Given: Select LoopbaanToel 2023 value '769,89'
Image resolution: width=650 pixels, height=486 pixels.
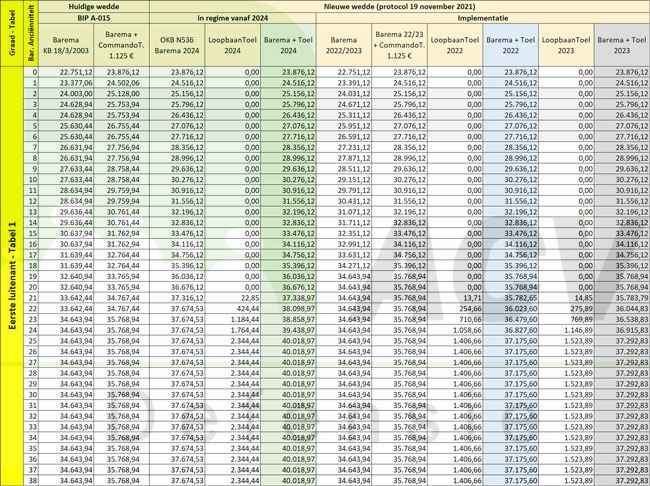Looking at the screenshot, I should (x=582, y=320).
